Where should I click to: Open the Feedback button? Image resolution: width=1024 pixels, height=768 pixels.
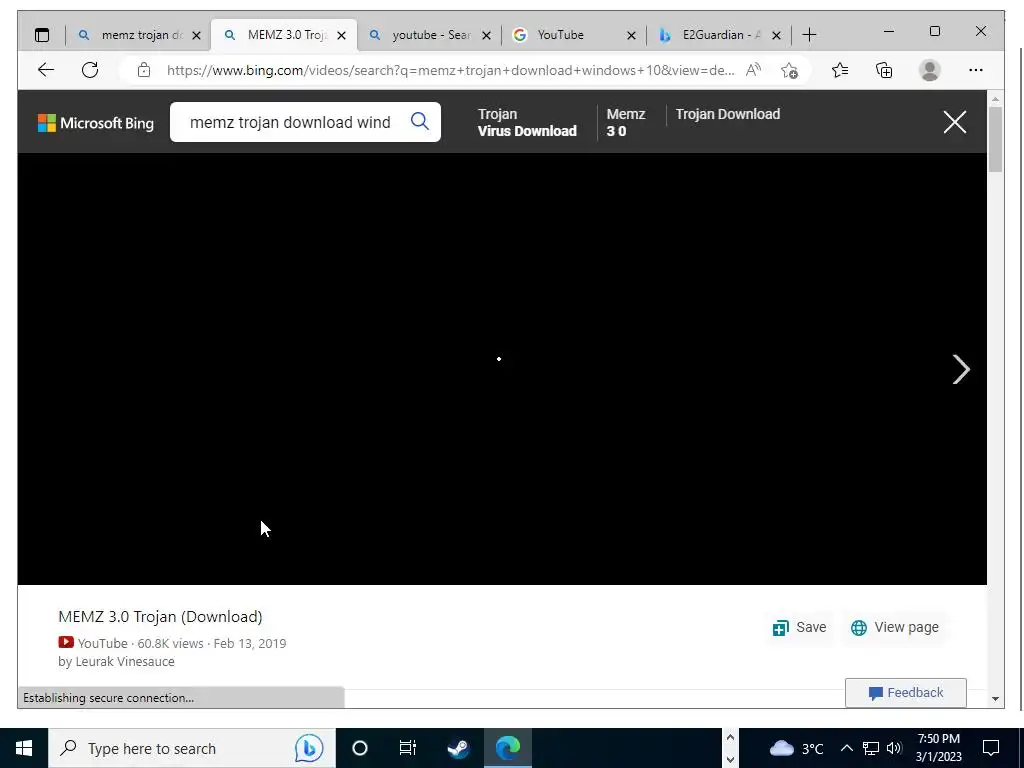coord(906,693)
